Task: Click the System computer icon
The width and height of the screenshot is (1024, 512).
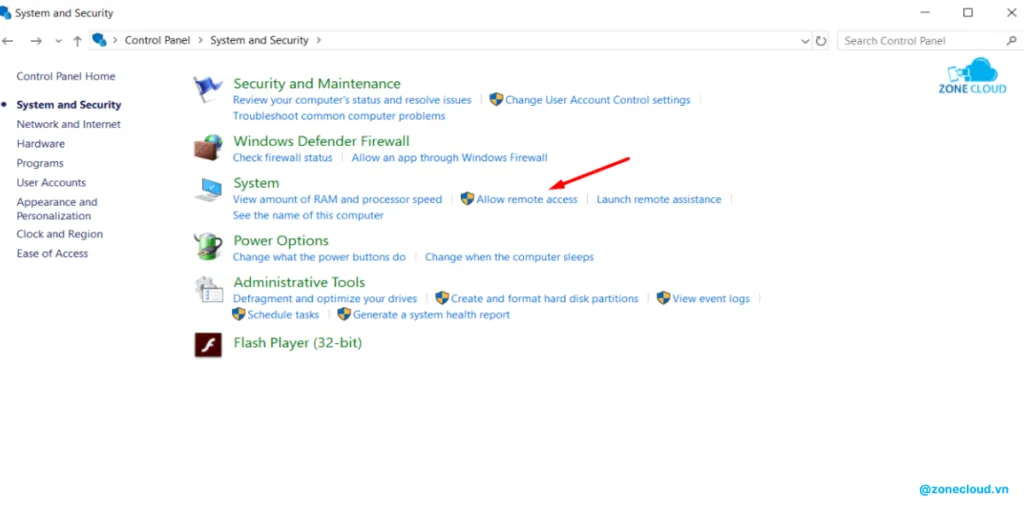Action: coord(208,190)
